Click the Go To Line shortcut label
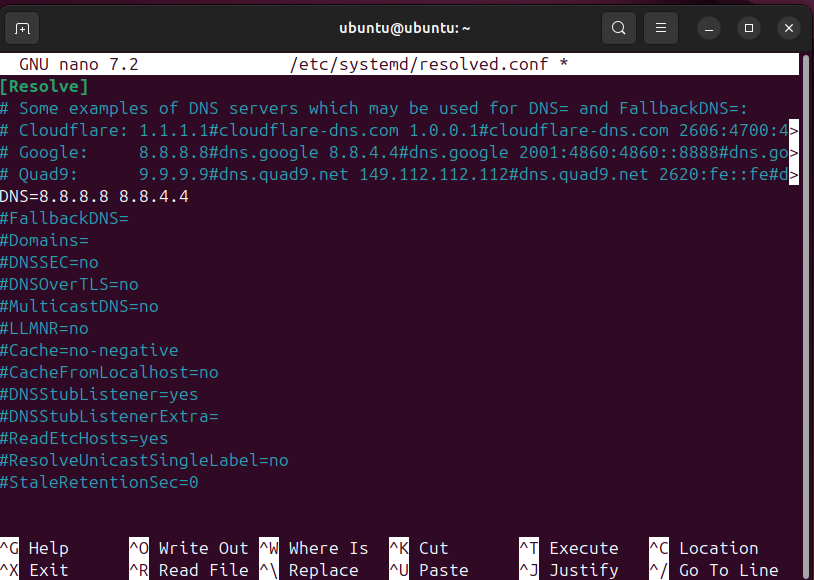814x580 pixels. (728, 570)
